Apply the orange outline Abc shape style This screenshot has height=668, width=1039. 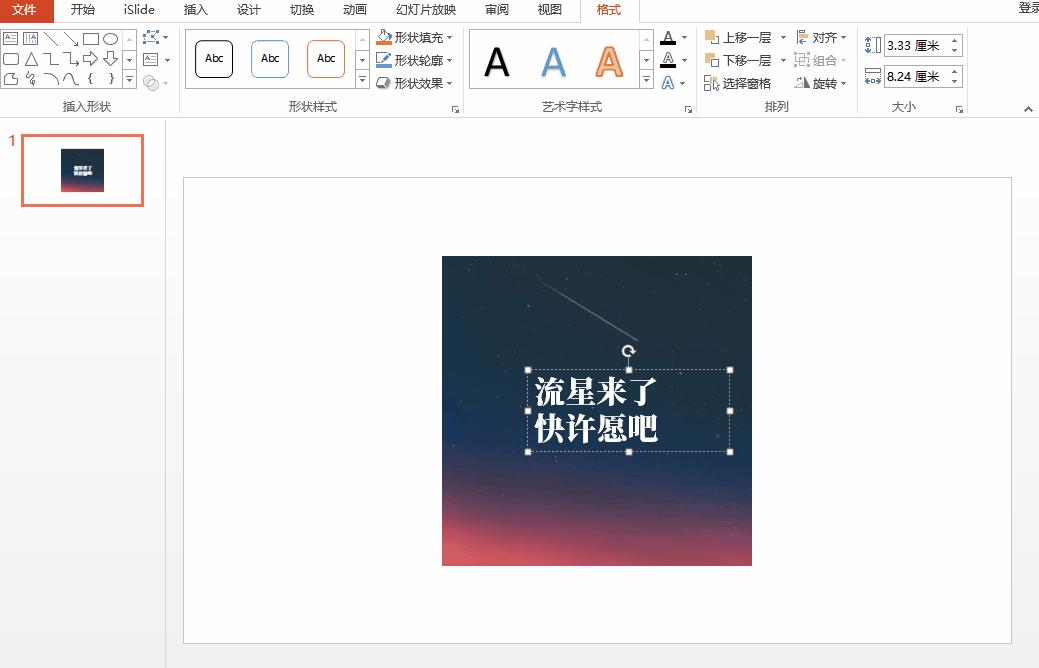point(326,58)
